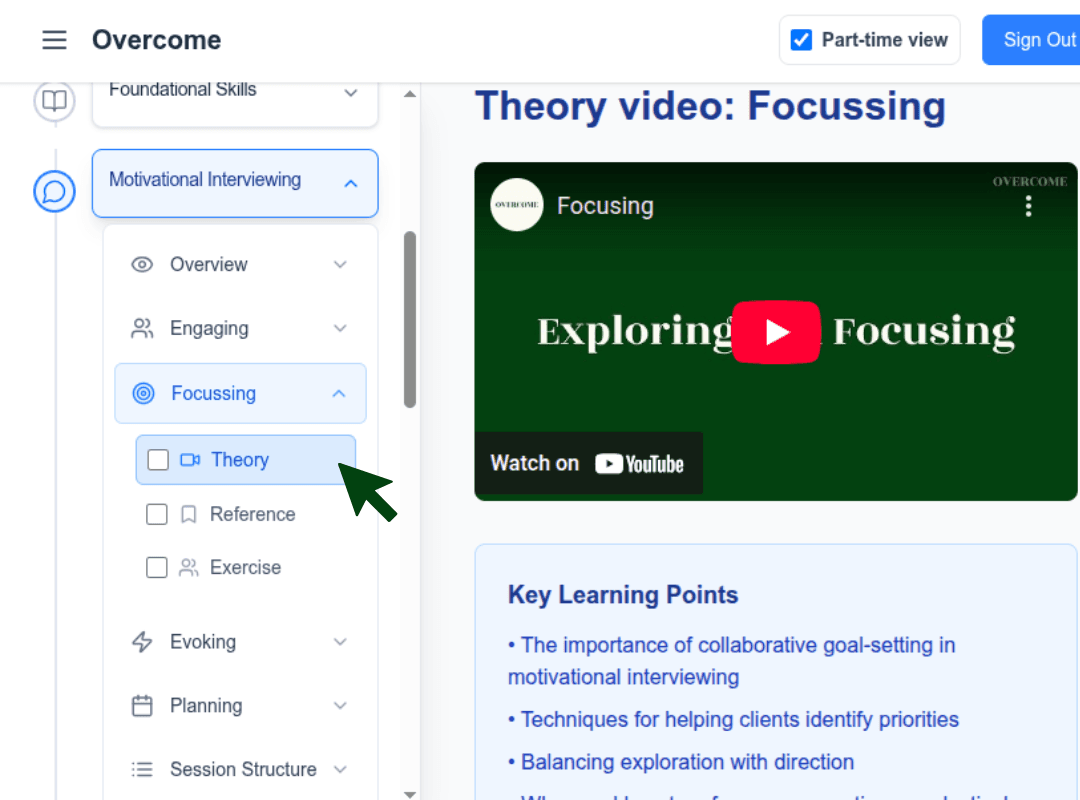The image size is (1080, 800).
Task: Select the Evoking section label
Action: 202,642
